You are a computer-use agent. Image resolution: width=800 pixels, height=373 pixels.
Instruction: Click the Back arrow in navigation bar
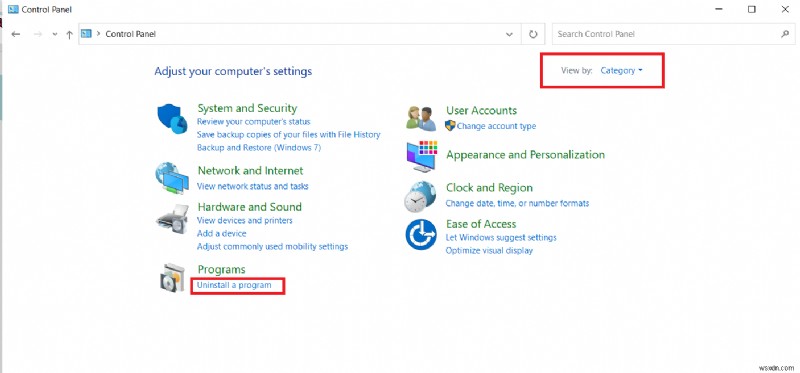[x=16, y=34]
